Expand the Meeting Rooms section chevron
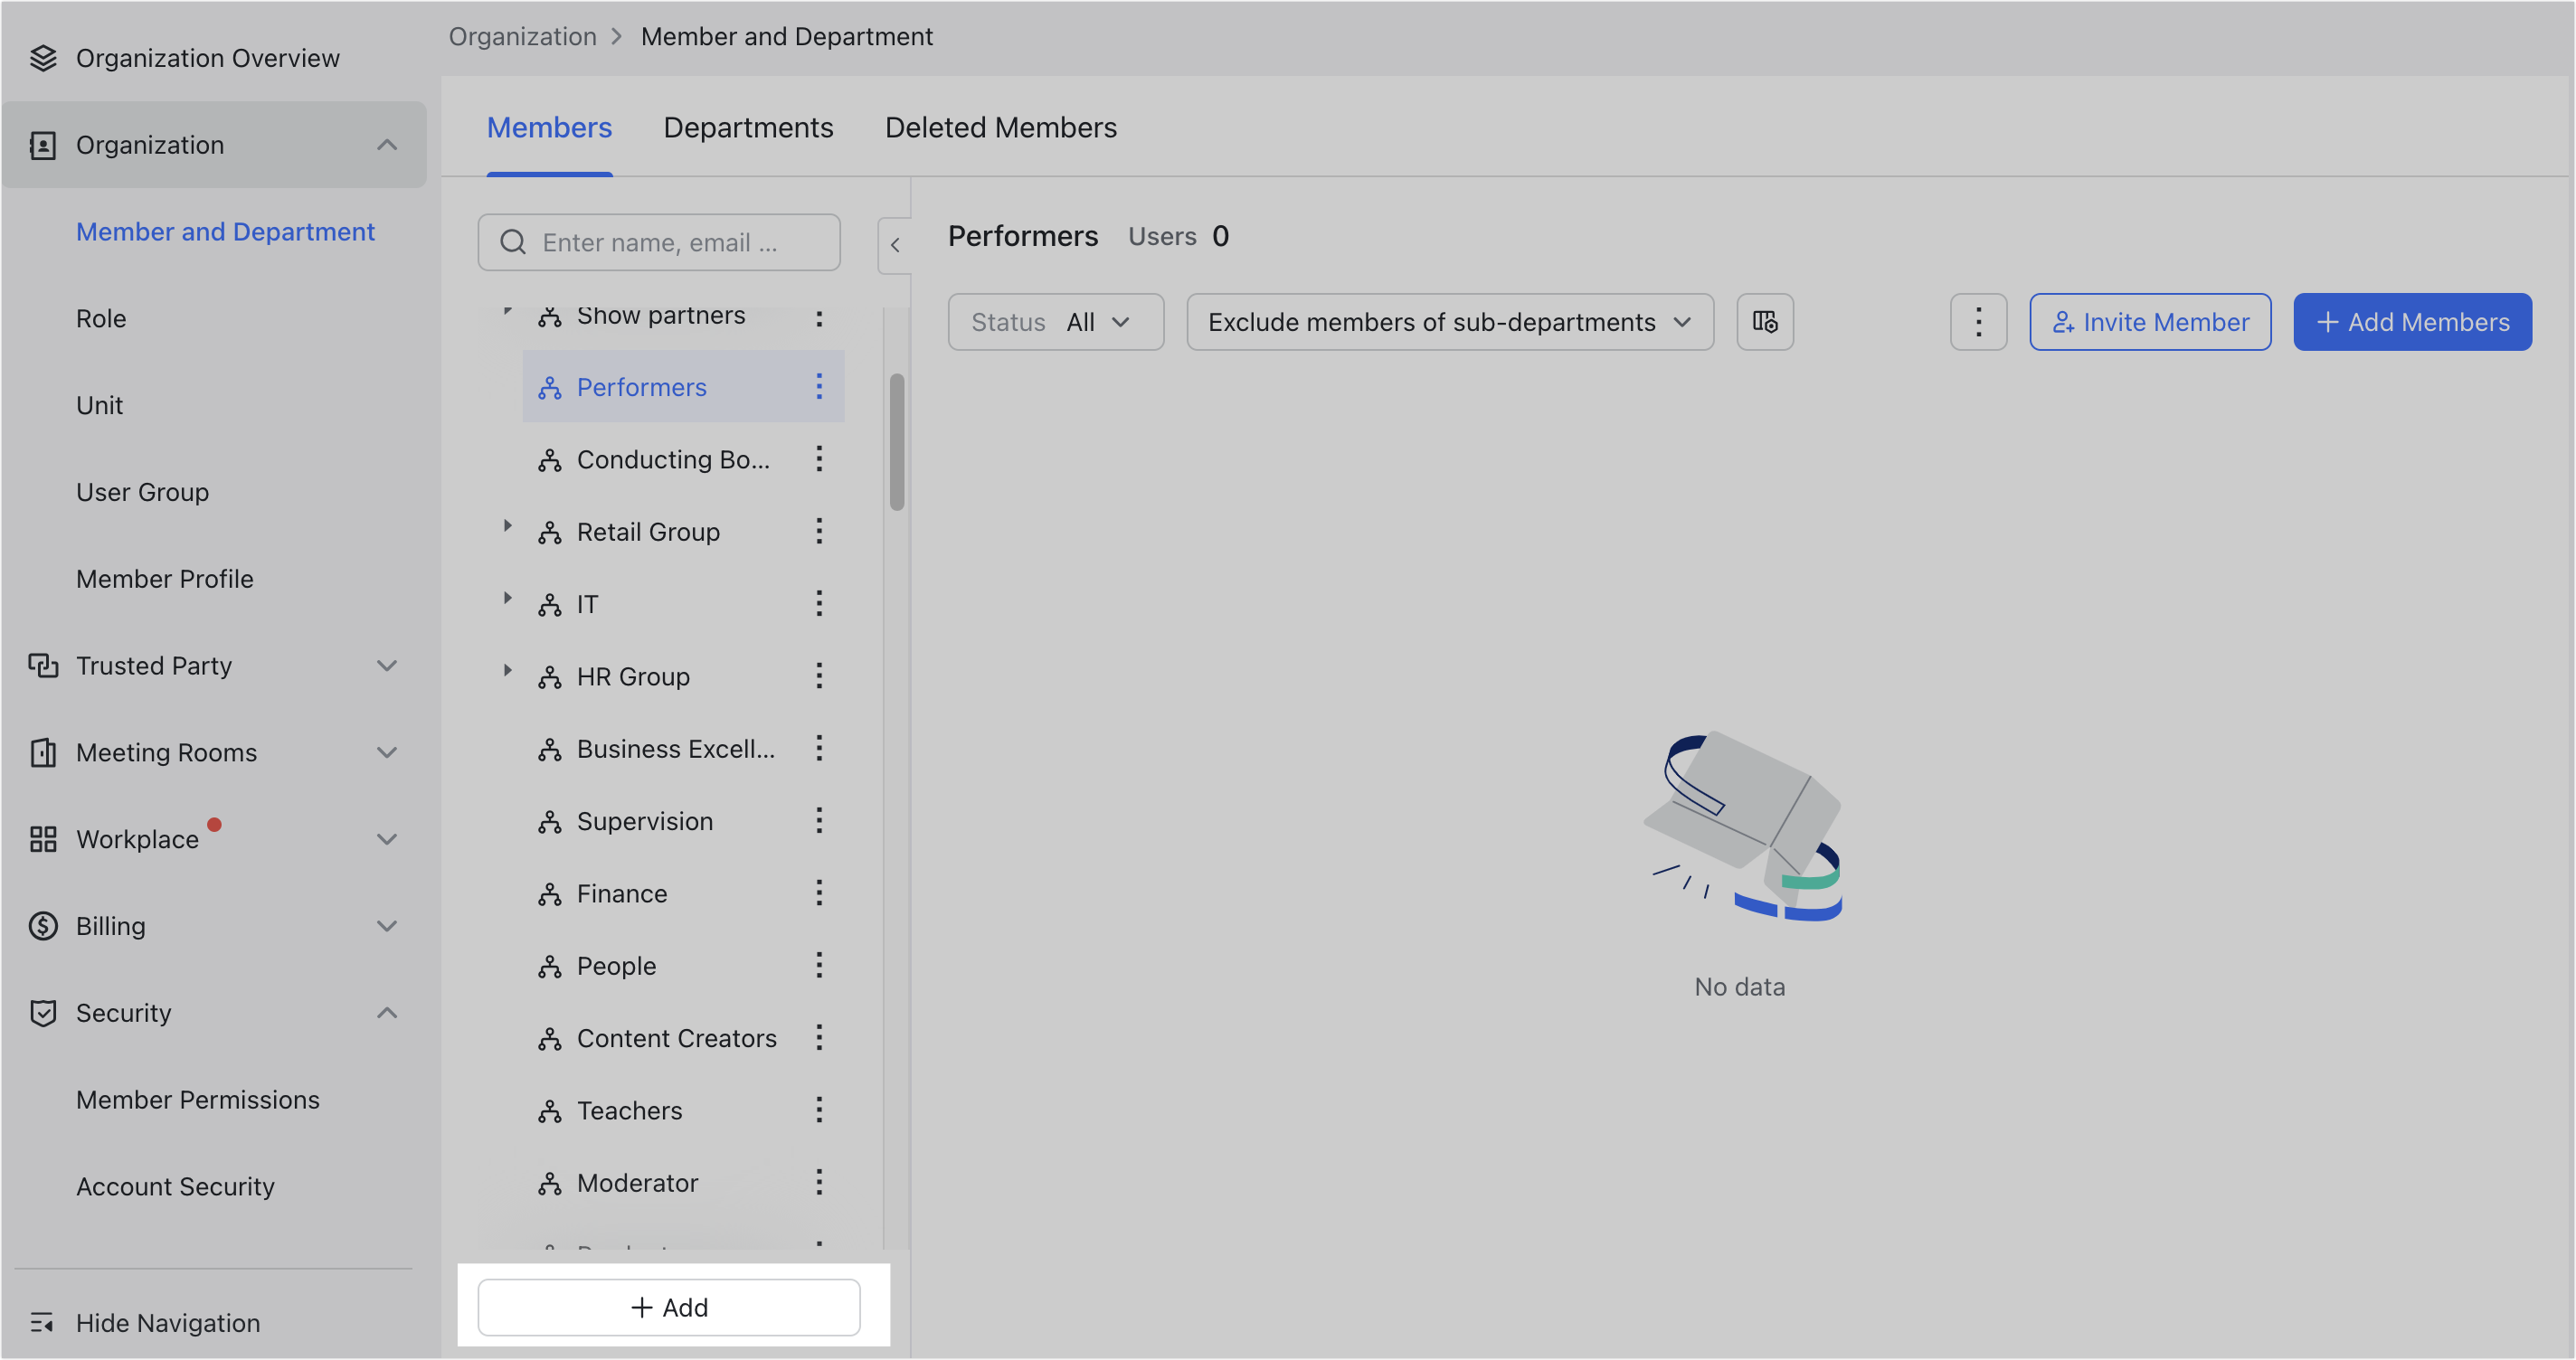 387,752
